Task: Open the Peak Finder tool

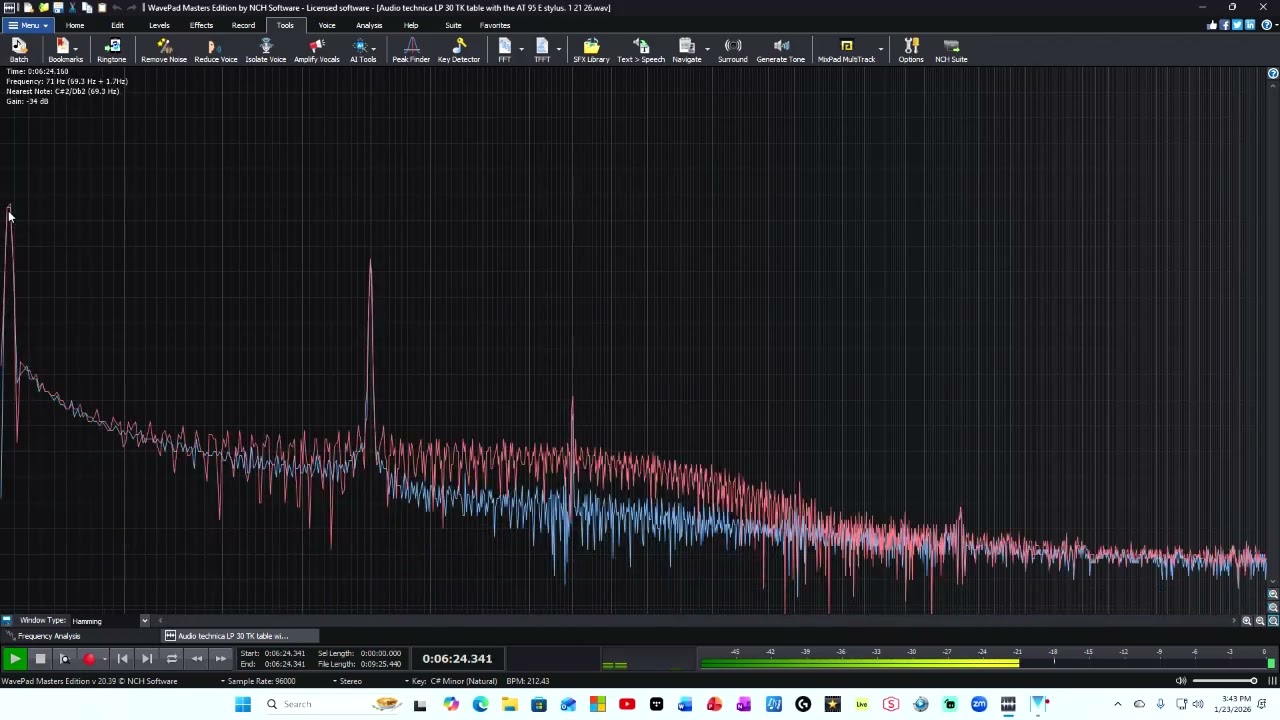Action: tap(411, 50)
